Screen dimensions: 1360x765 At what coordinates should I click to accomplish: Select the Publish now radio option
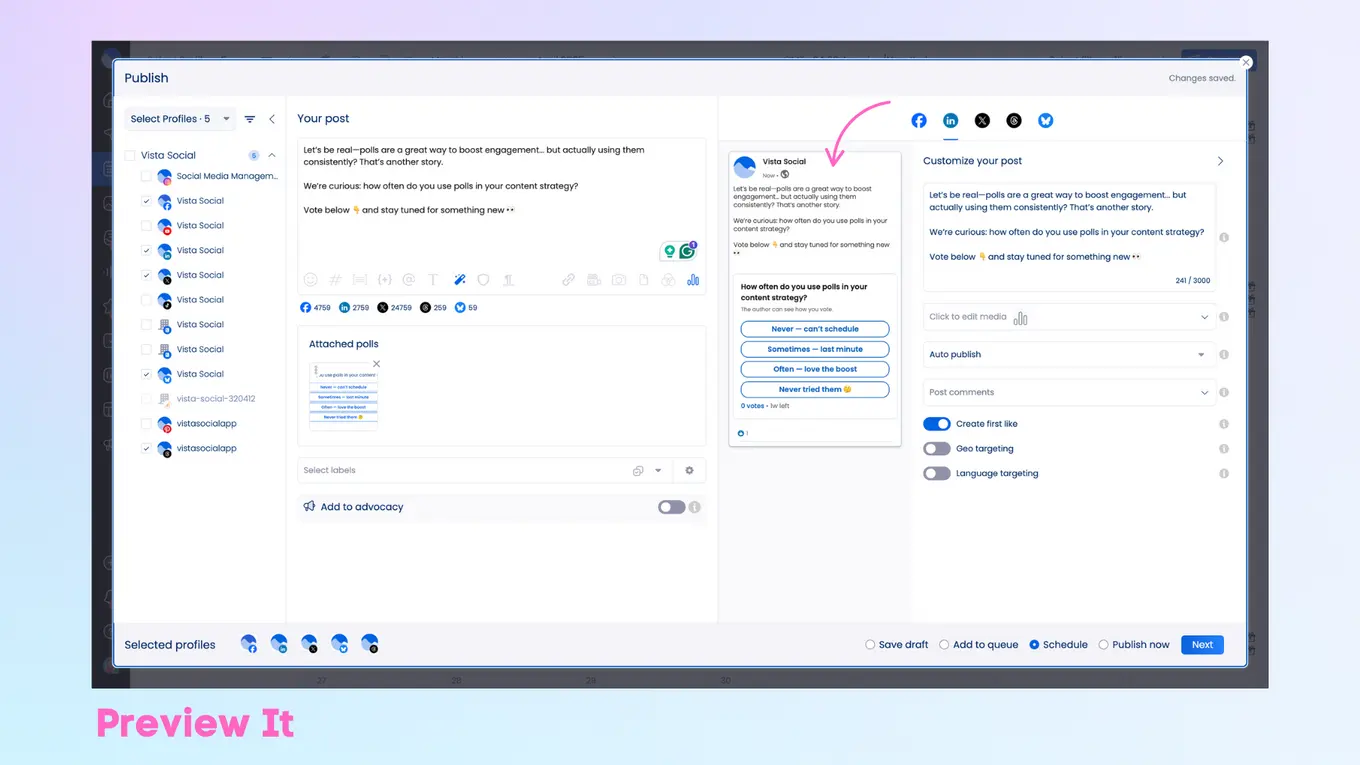tap(1104, 645)
